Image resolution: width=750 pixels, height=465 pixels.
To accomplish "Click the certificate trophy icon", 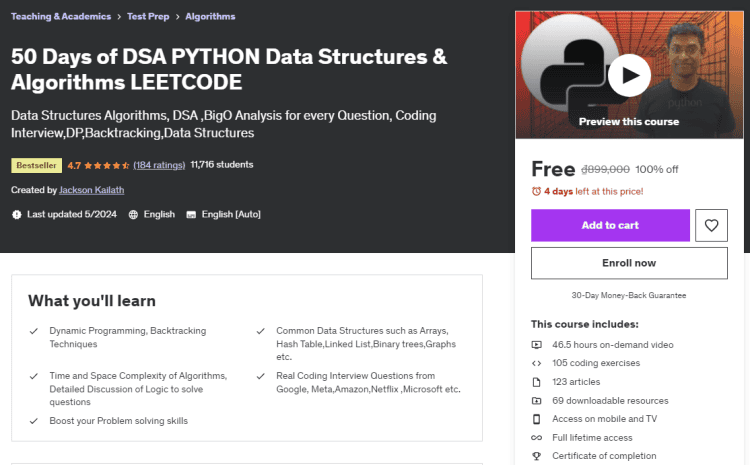I will click(x=537, y=456).
